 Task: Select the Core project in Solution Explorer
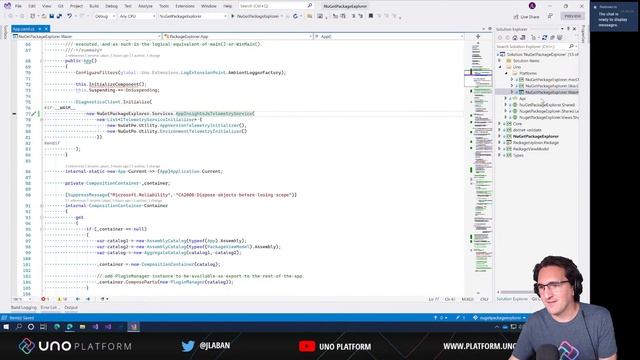coord(517,124)
